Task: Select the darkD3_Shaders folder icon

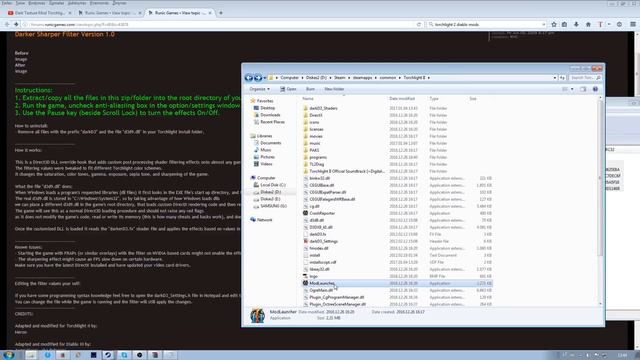Action: pos(305,108)
